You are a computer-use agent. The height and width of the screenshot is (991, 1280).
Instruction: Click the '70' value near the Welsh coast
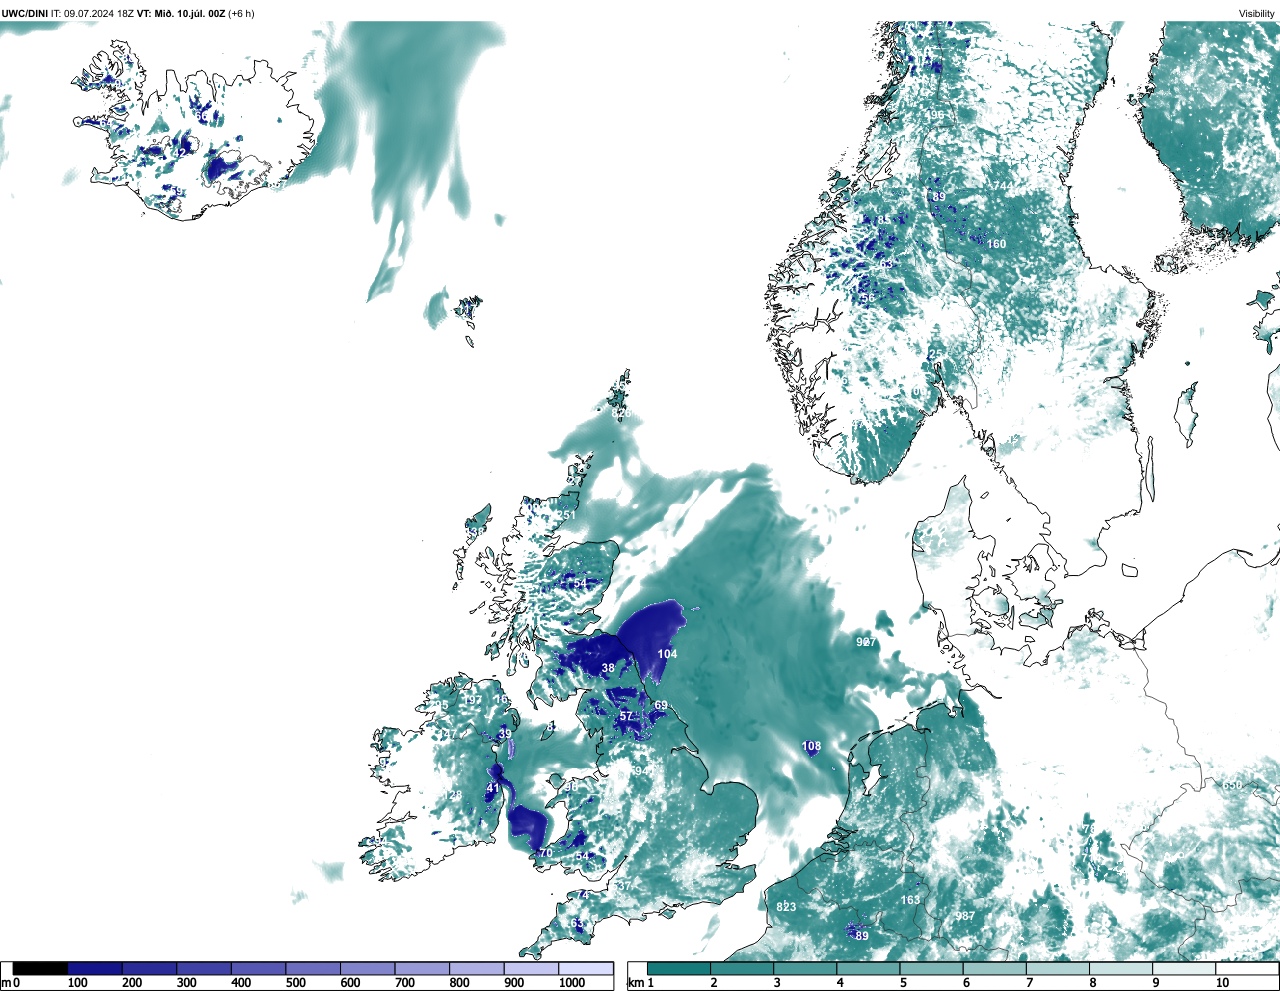click(545, 853)
